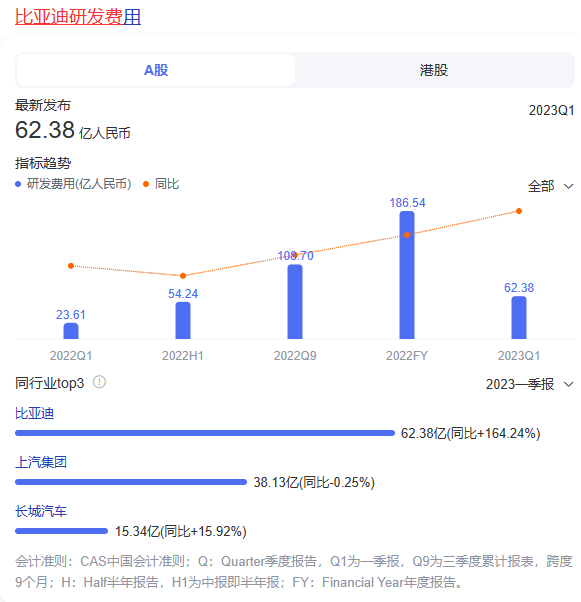Viewport: 581px width, 602px height.
Task: Select the 2022H1 bar labeled 54.24
Action: coord(183,321)
